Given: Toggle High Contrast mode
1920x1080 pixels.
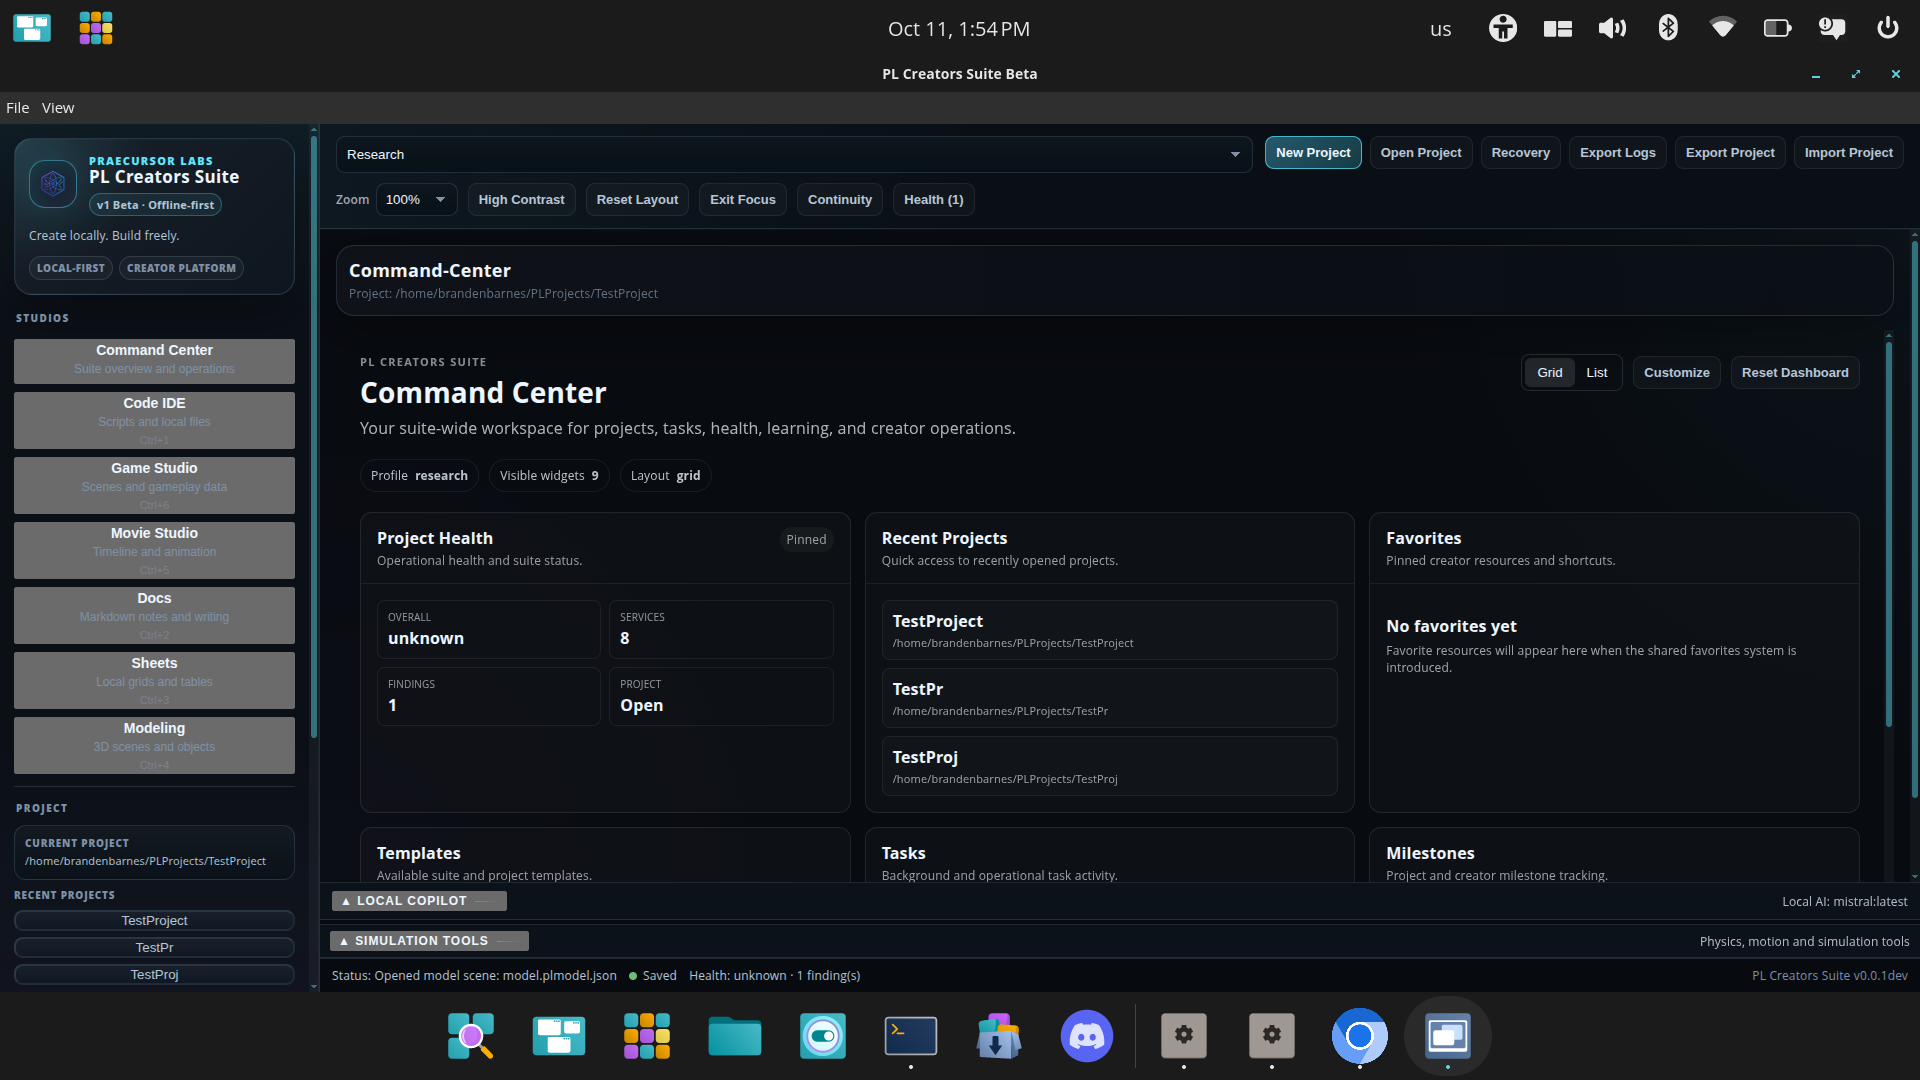Looking at the screenshot, I should tap(521, 200).
